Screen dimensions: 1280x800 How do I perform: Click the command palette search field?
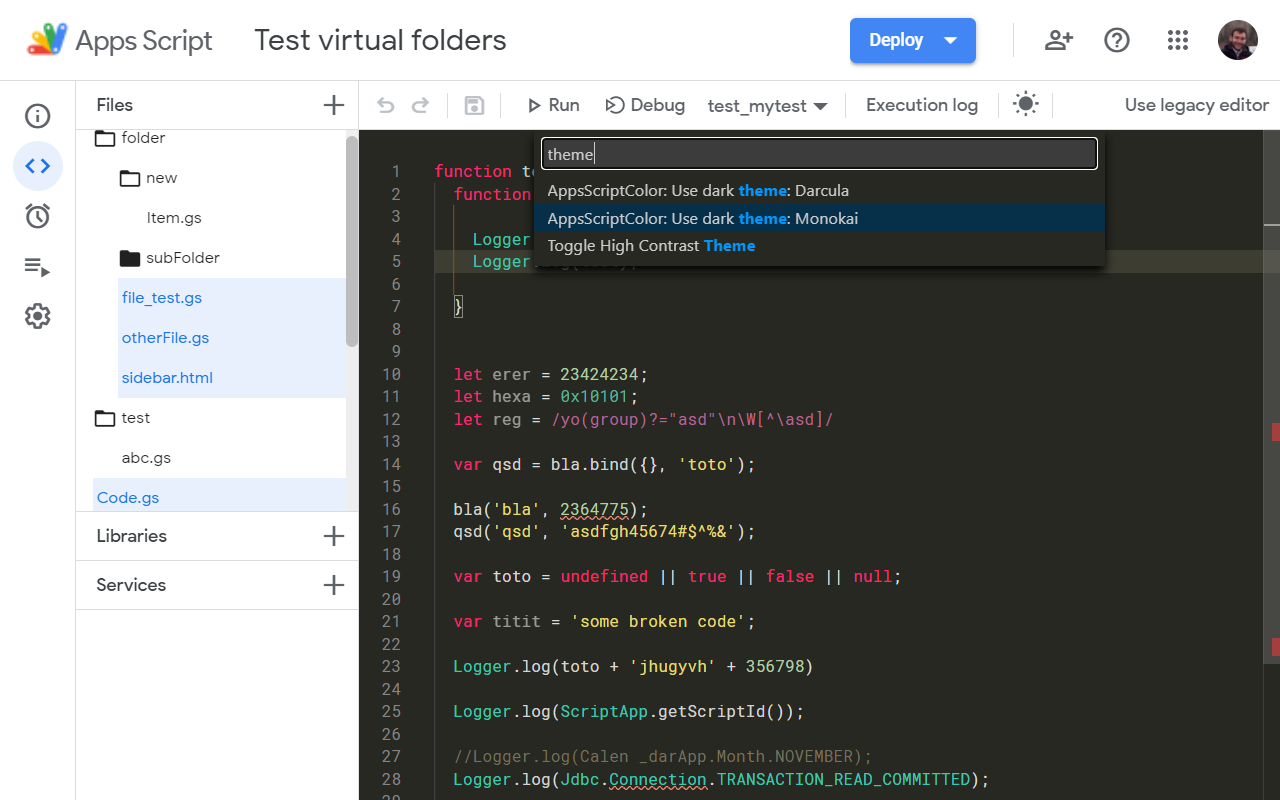pyautogui.click(x=818, y=153)
